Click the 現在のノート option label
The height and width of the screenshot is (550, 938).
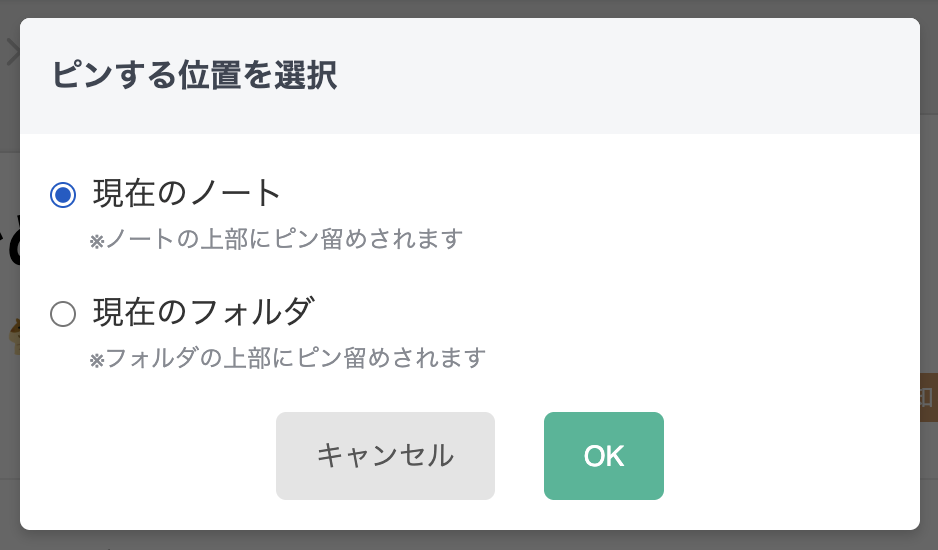click(187, 193)
